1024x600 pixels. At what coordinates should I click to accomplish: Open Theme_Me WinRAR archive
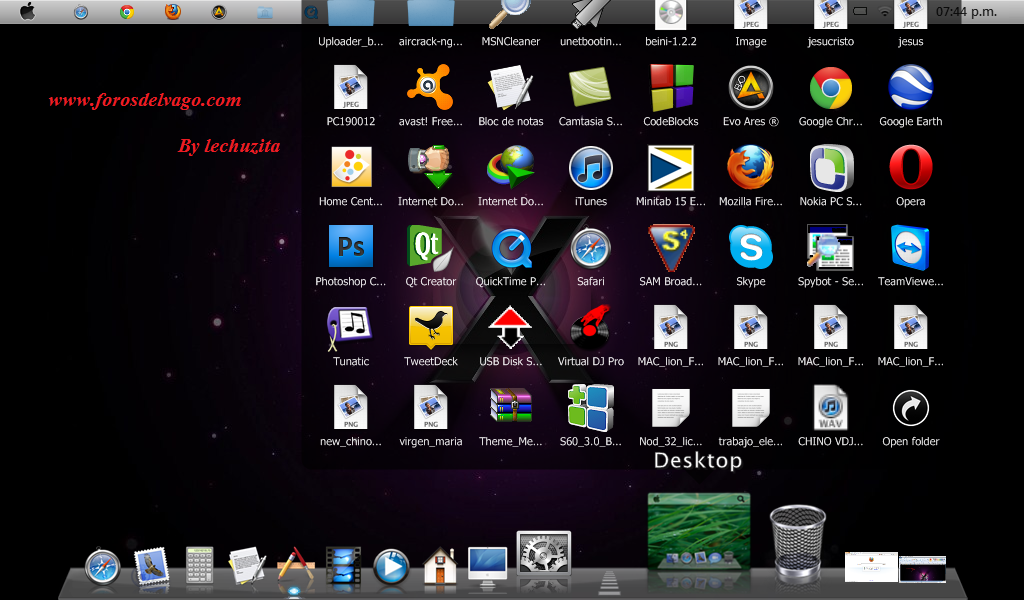coord(511,406)
